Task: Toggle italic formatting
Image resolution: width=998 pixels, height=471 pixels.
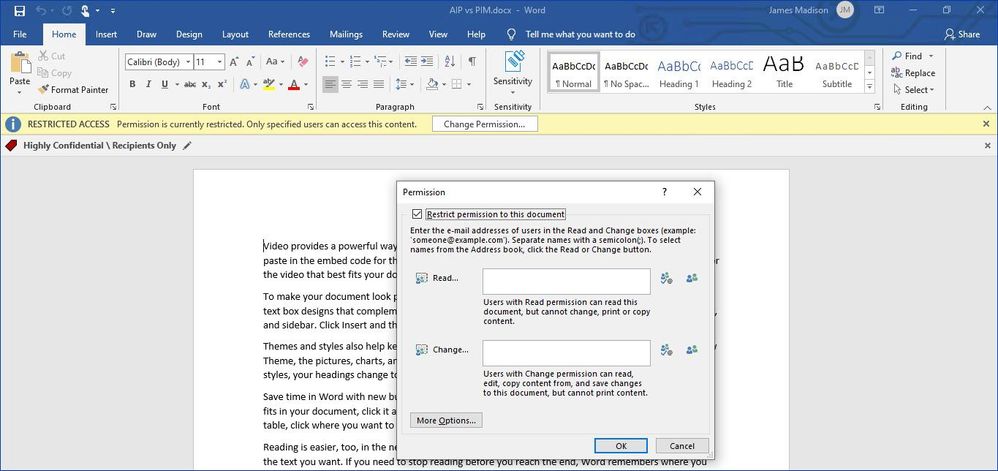Action: click(x=148, y=84)
